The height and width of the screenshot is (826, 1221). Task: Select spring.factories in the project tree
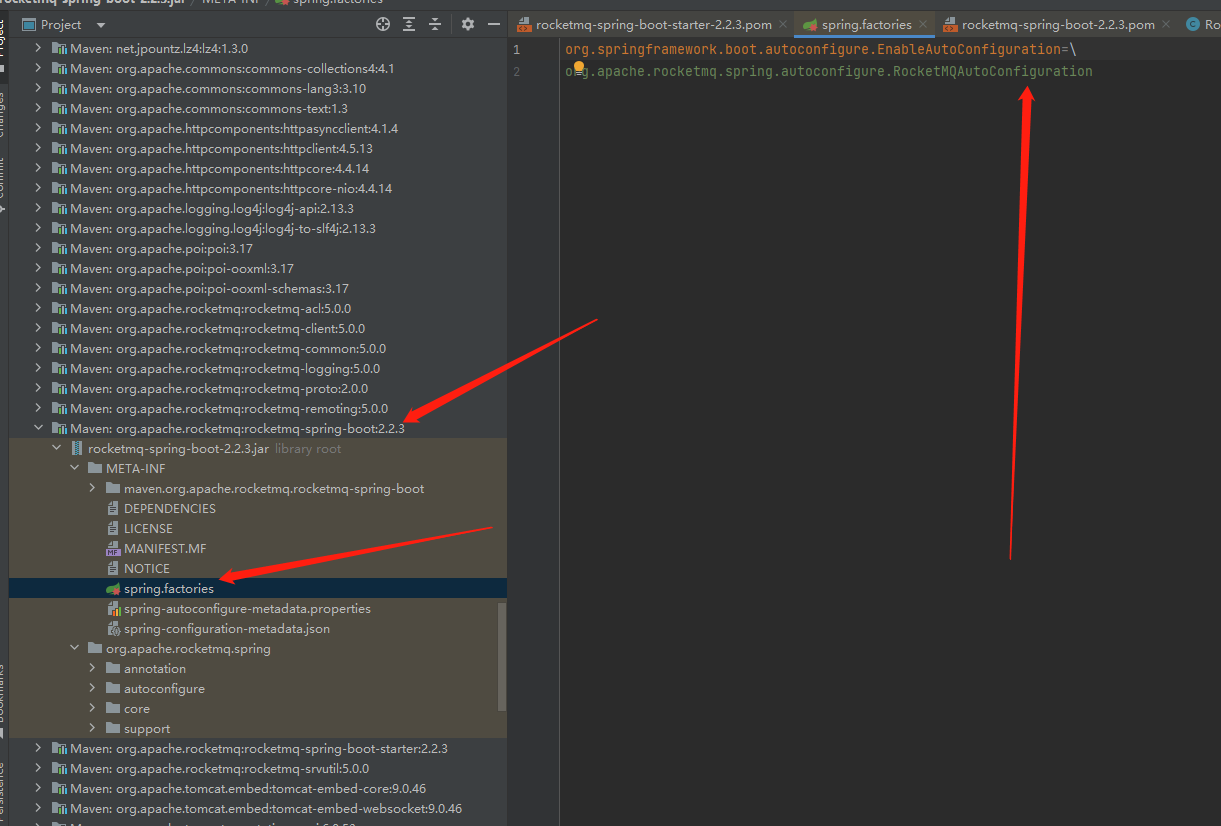(x=258, y=588)
